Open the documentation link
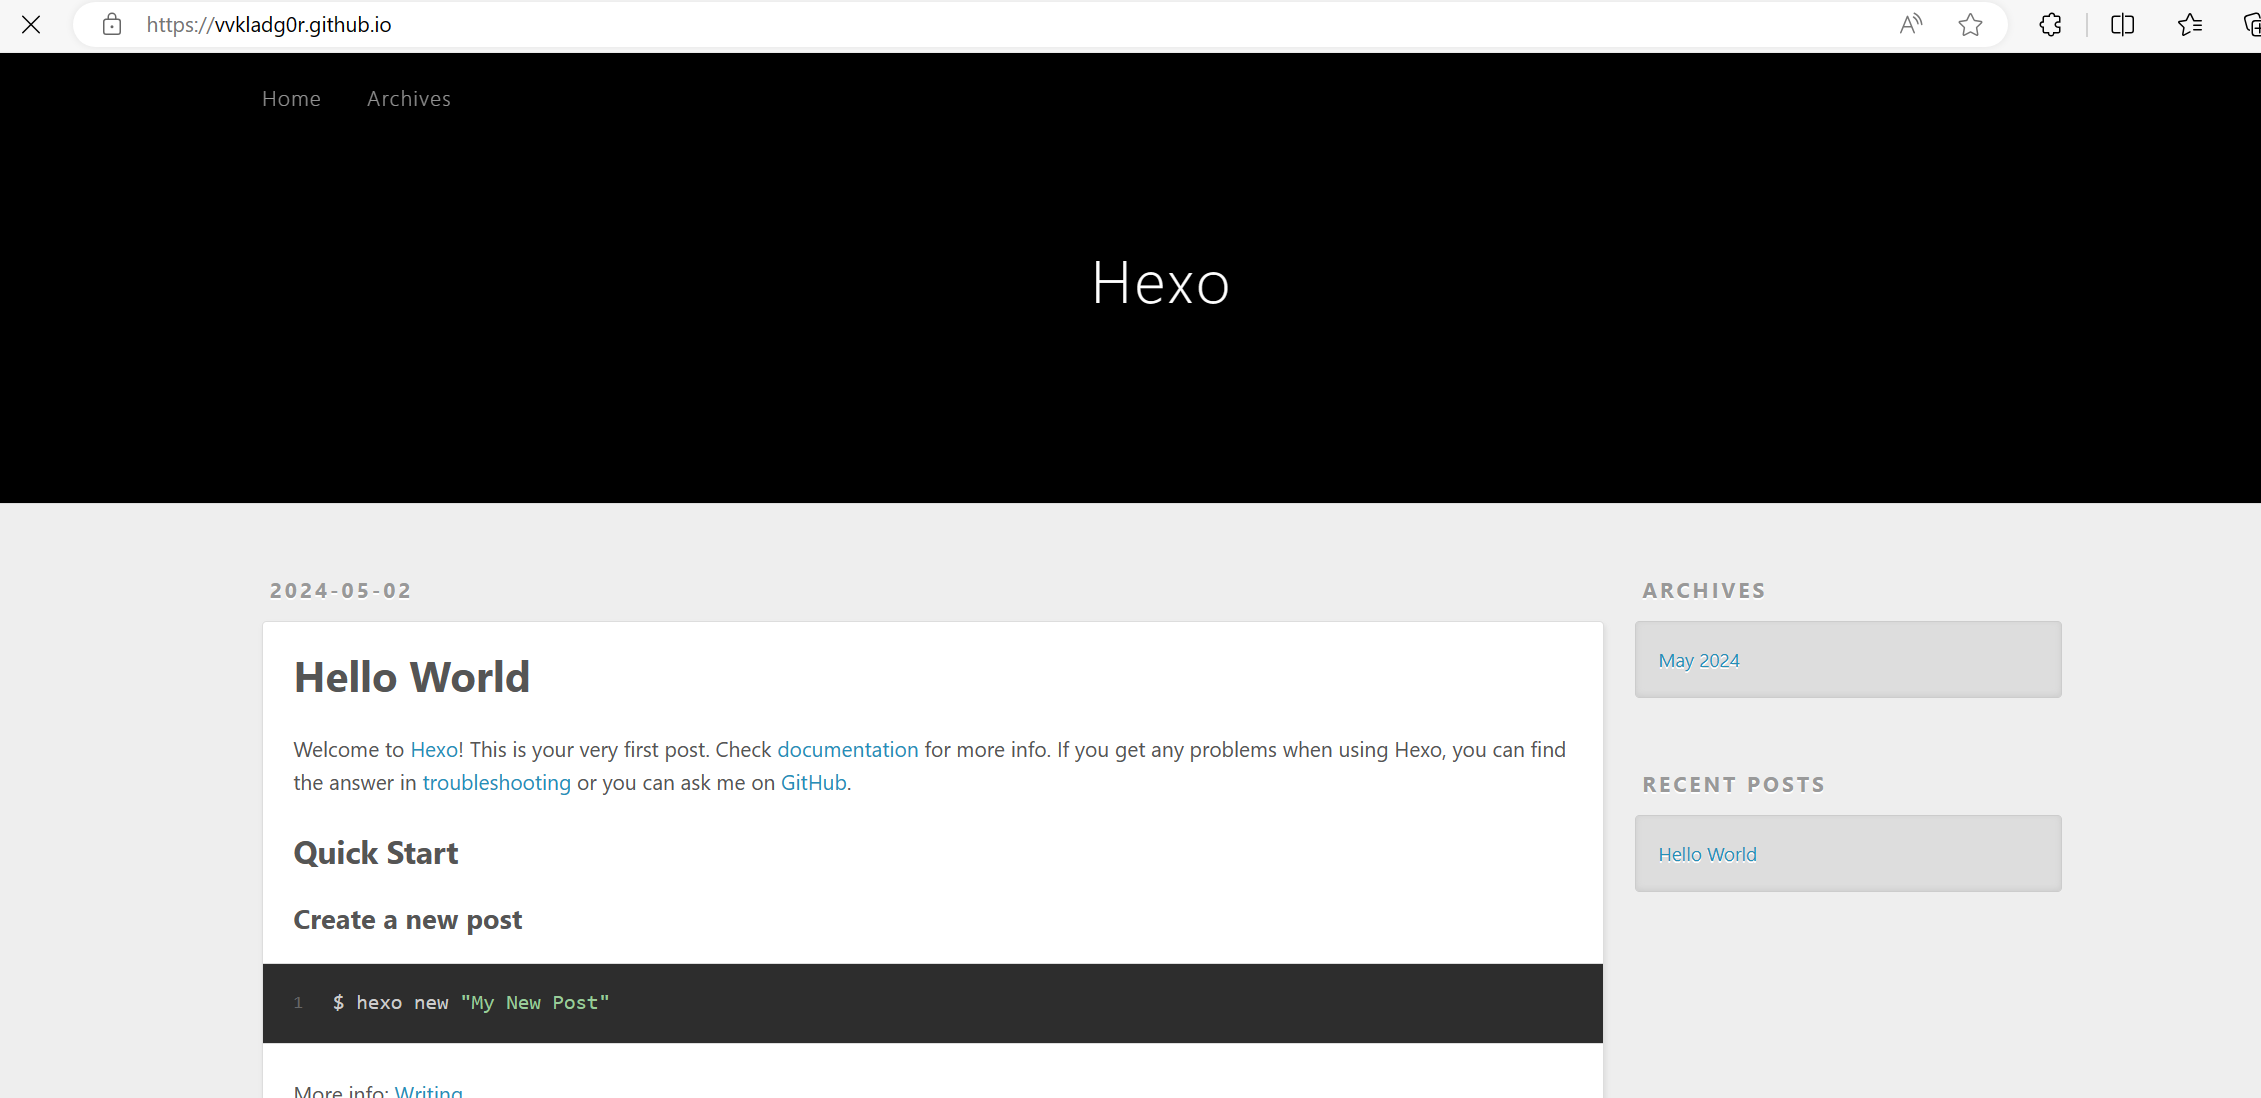 point(847,750)
